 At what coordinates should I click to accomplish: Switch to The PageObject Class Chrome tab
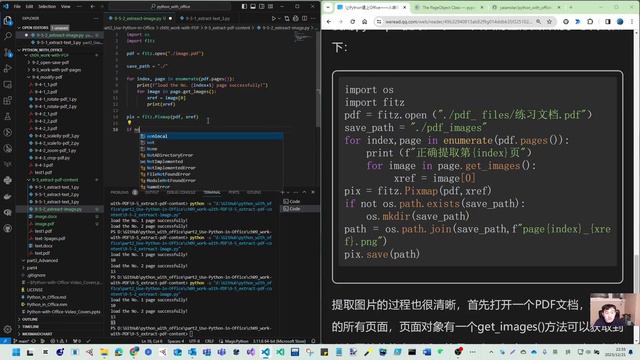click(449, 7)
